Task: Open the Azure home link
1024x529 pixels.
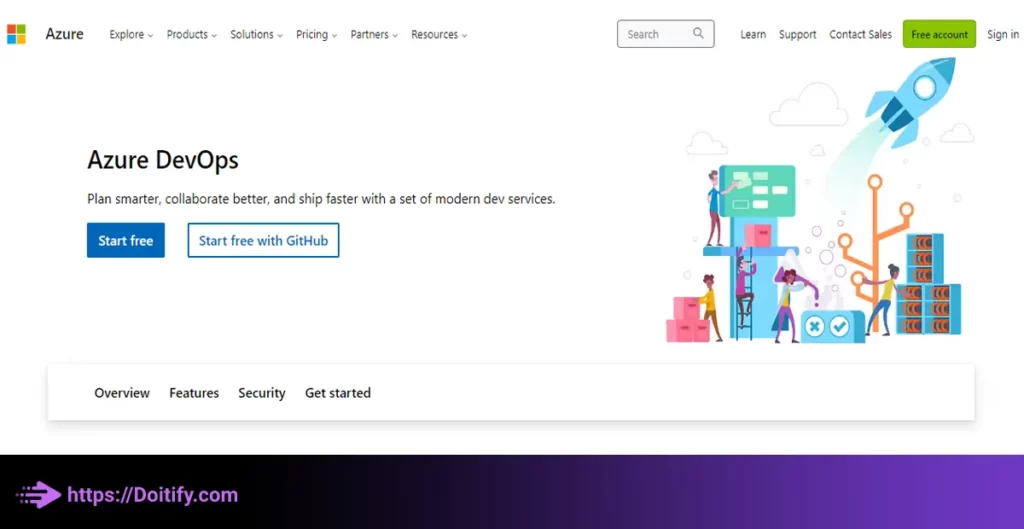Action: click(64, 34)
